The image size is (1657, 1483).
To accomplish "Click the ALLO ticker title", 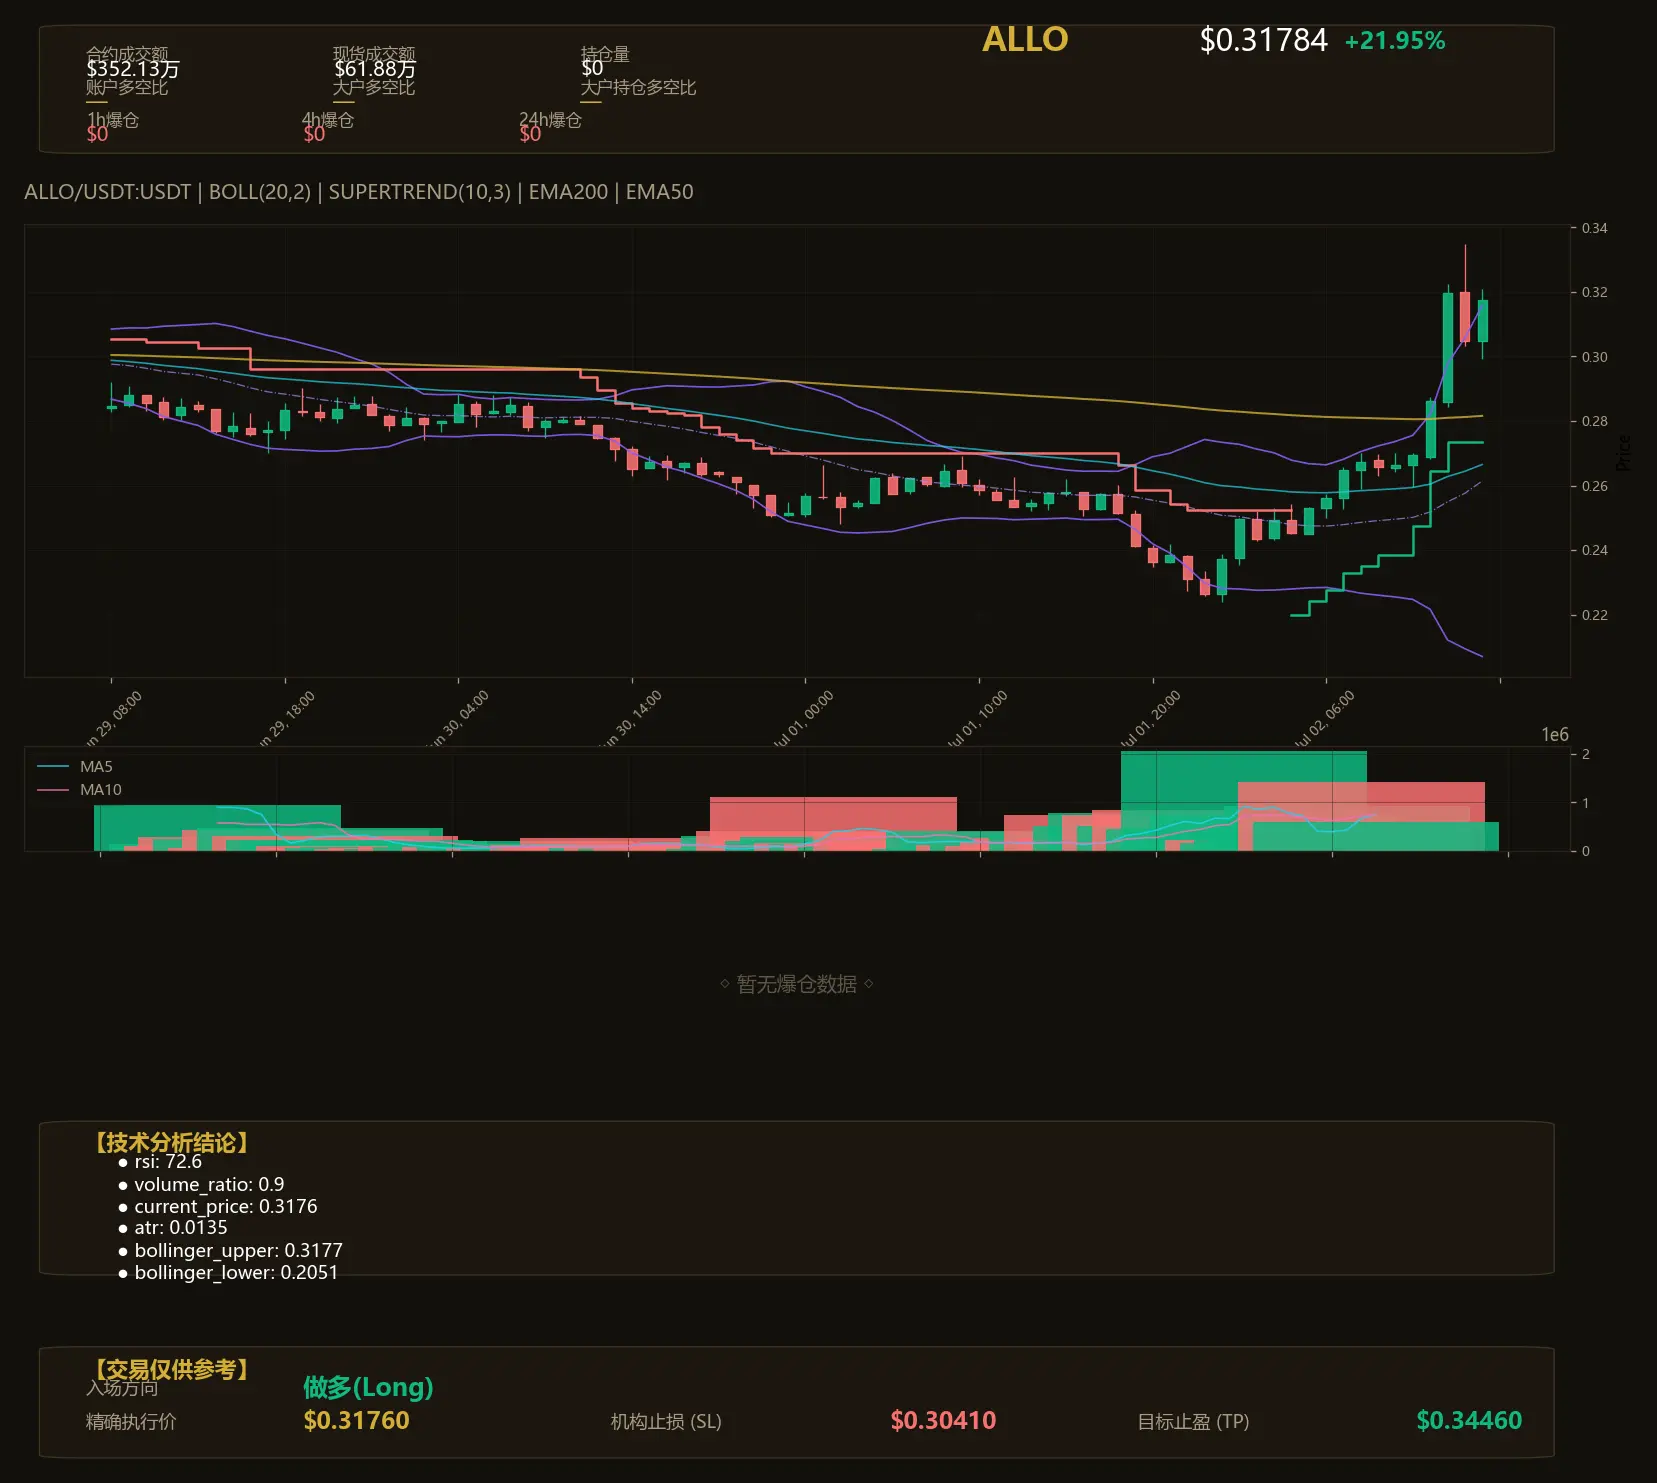I will point(1025,39).
